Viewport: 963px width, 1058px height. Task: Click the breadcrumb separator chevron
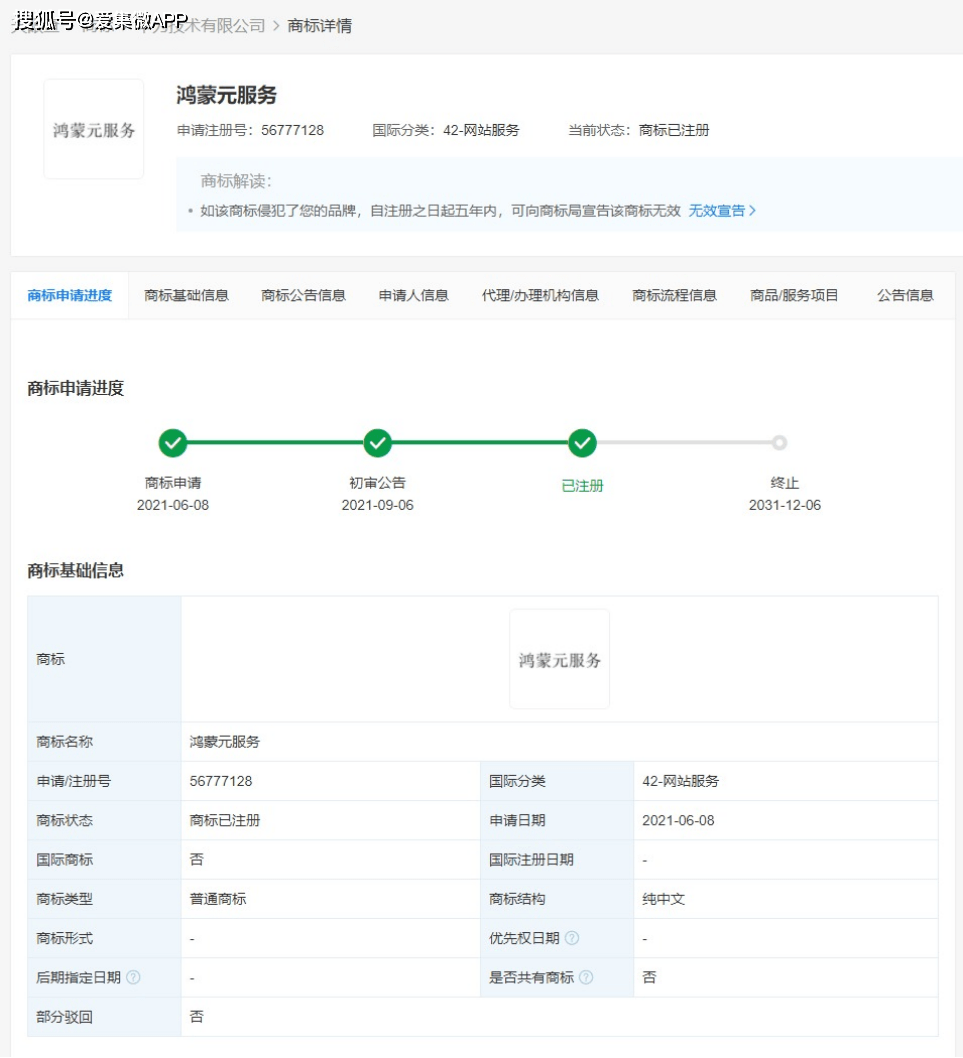(x=276, y=26)
